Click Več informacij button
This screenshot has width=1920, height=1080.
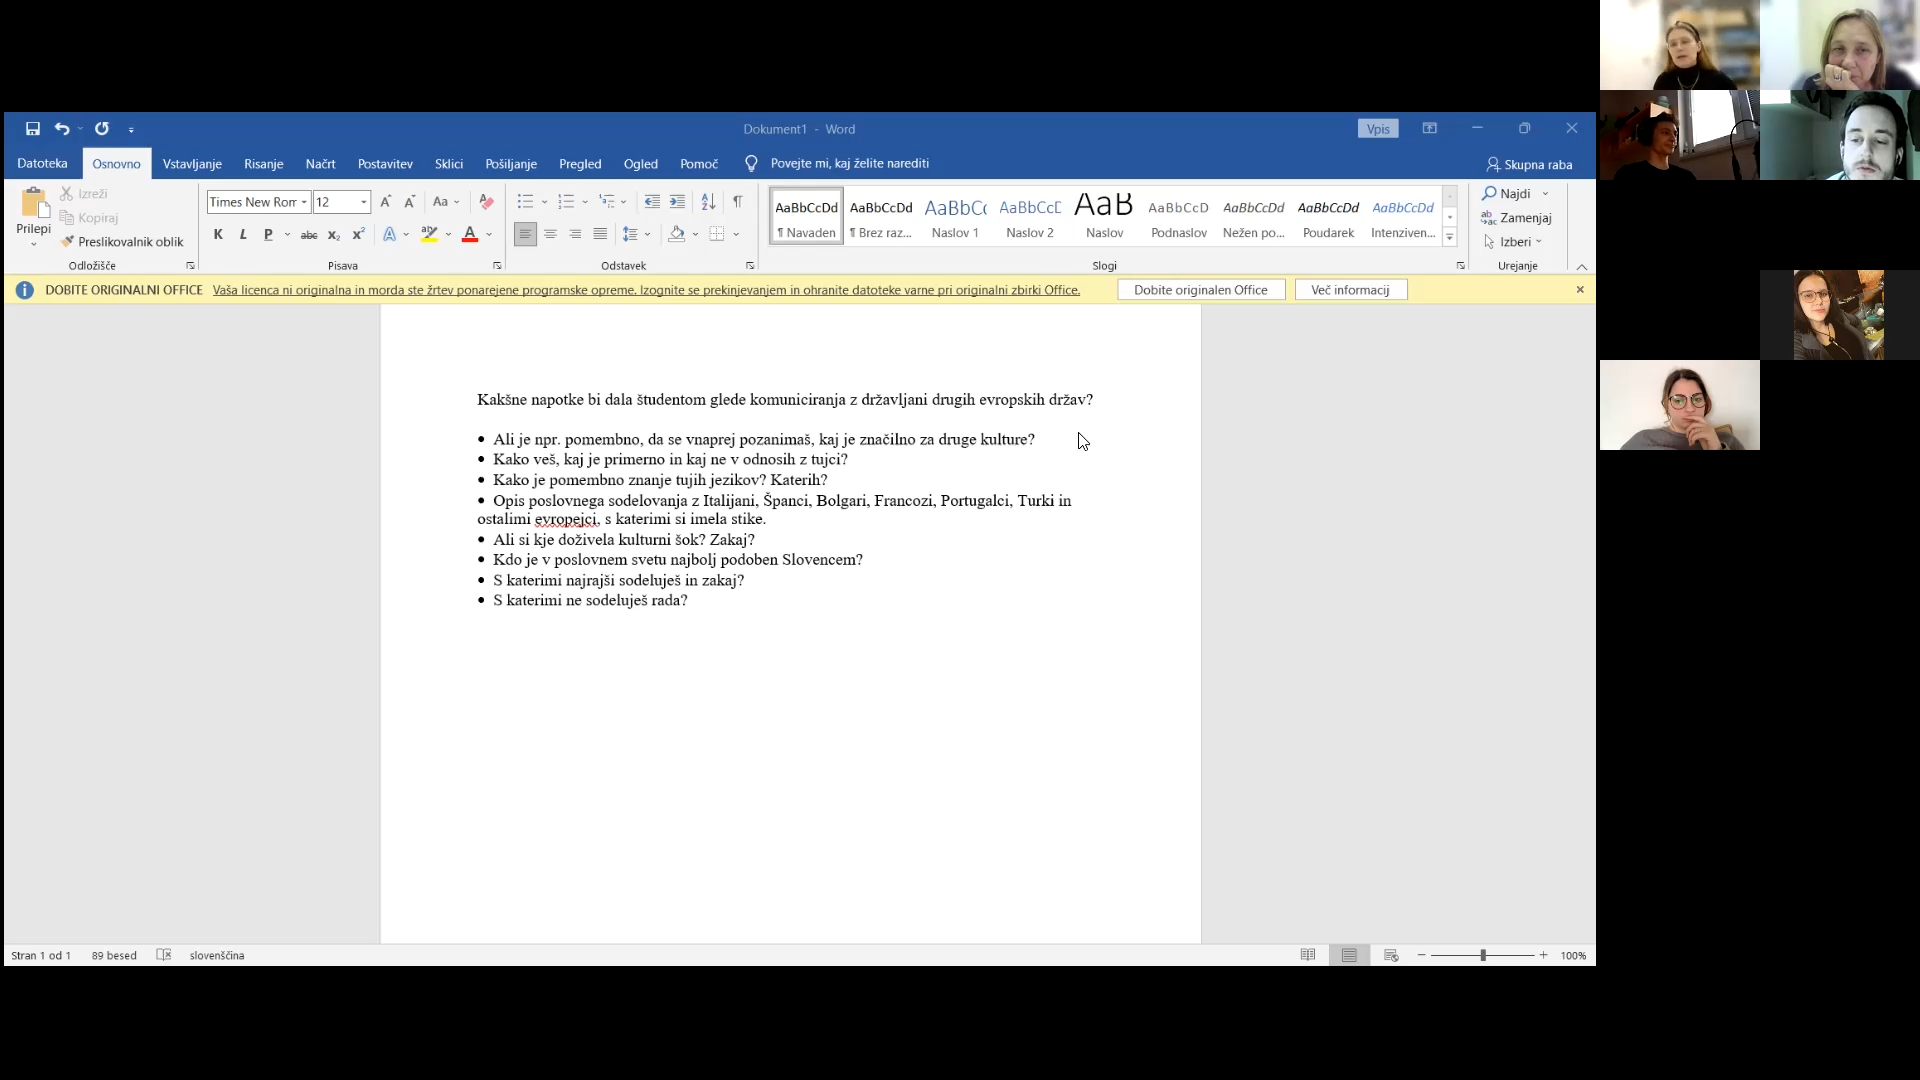(x=1350, y=290)
